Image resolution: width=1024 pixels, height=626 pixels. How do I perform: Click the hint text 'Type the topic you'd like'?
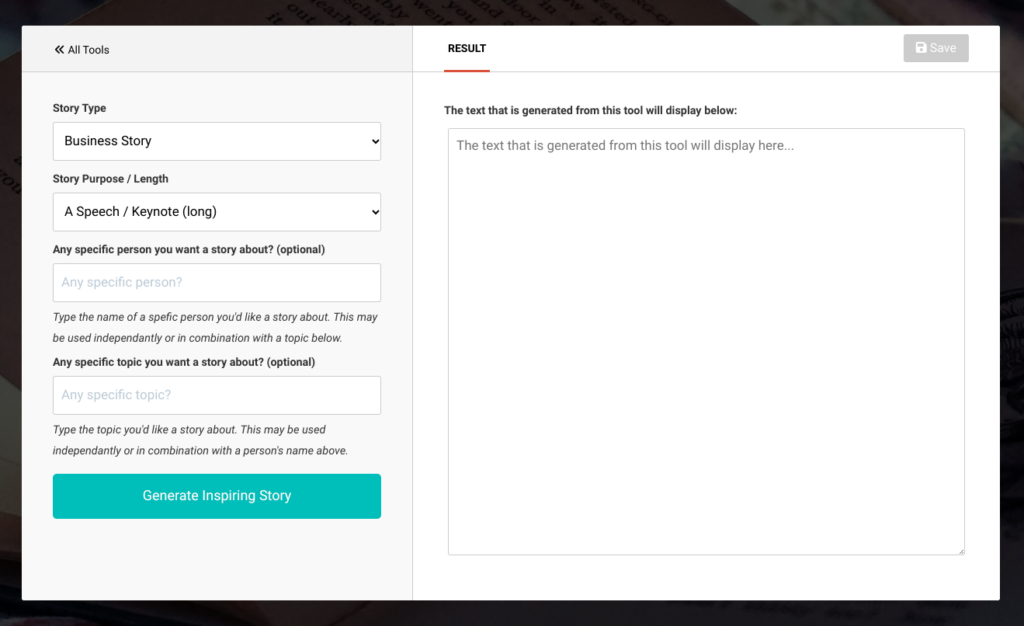click(x=200, y=440)
